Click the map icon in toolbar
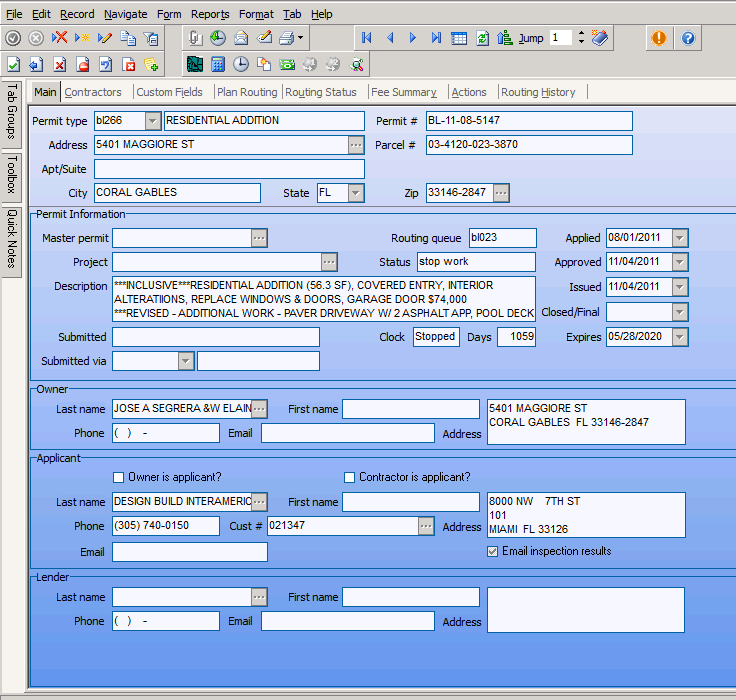This screenshot has width=736, height=700. coord(194,64)
